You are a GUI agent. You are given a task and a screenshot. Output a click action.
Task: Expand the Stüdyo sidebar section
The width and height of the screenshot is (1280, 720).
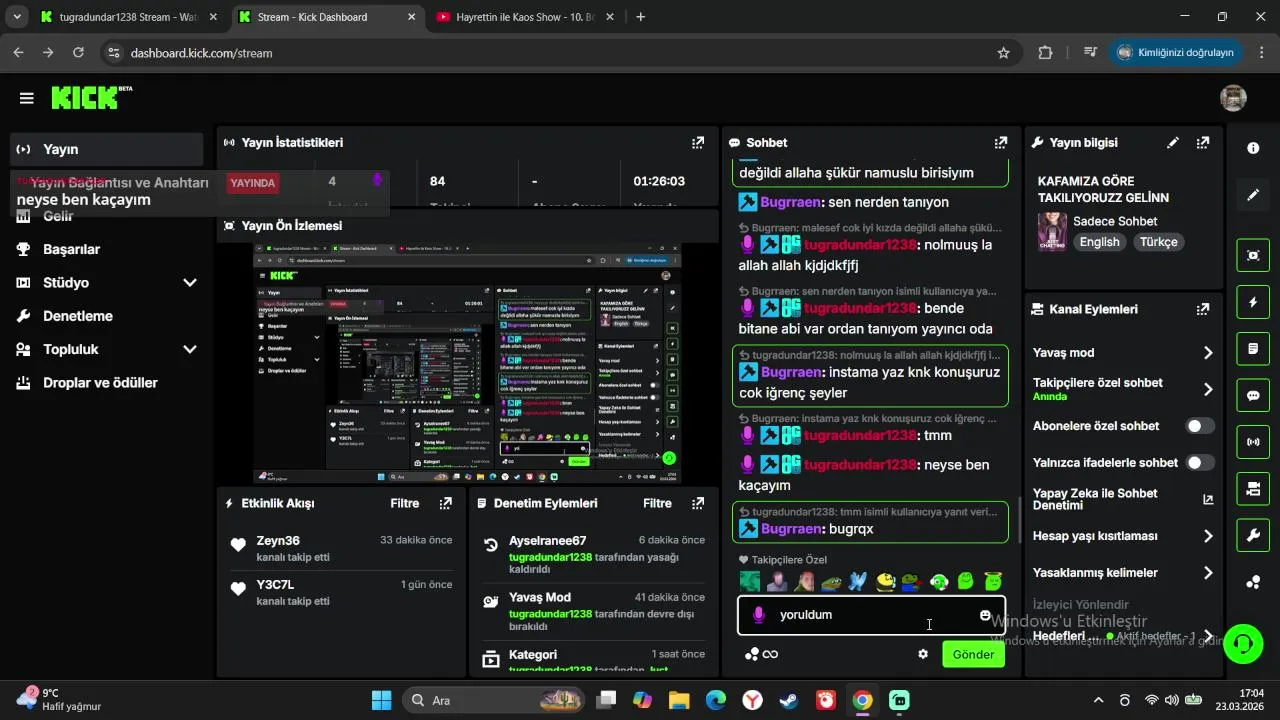190,283
